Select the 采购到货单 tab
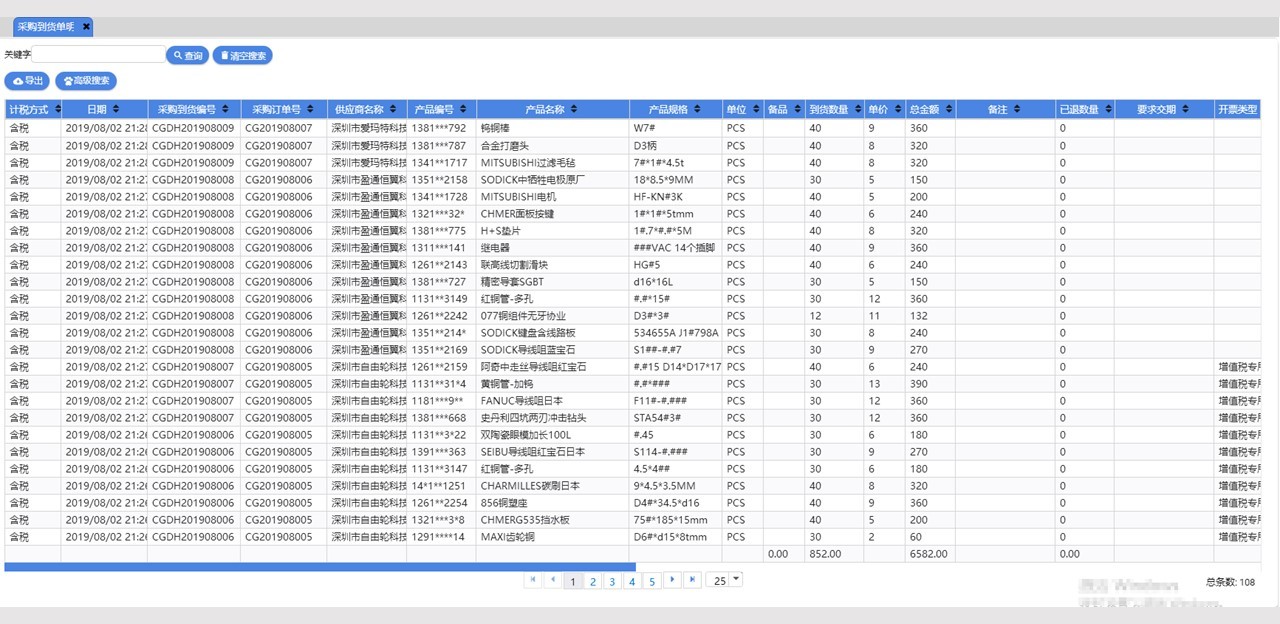 point(45,27)
